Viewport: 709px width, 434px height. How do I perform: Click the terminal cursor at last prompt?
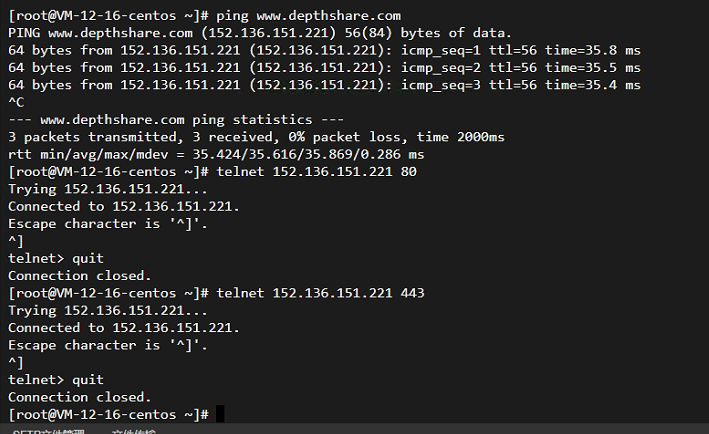(x=220, y=414)
